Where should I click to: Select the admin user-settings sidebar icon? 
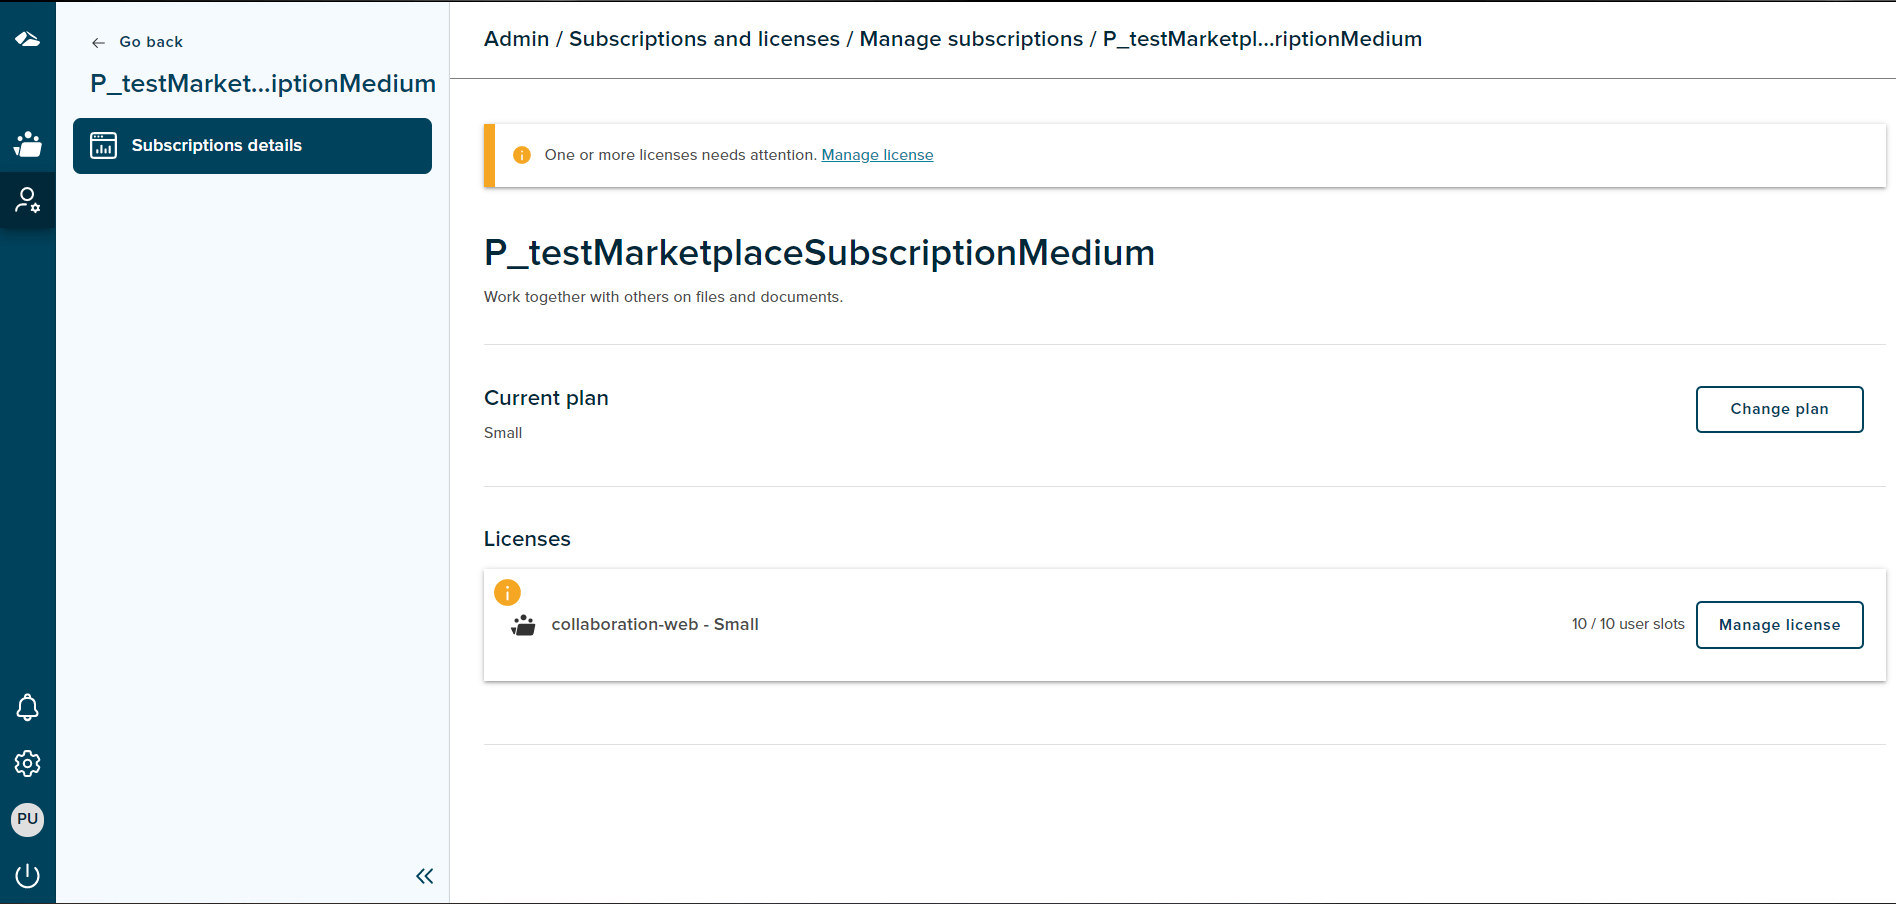(27, 201)
